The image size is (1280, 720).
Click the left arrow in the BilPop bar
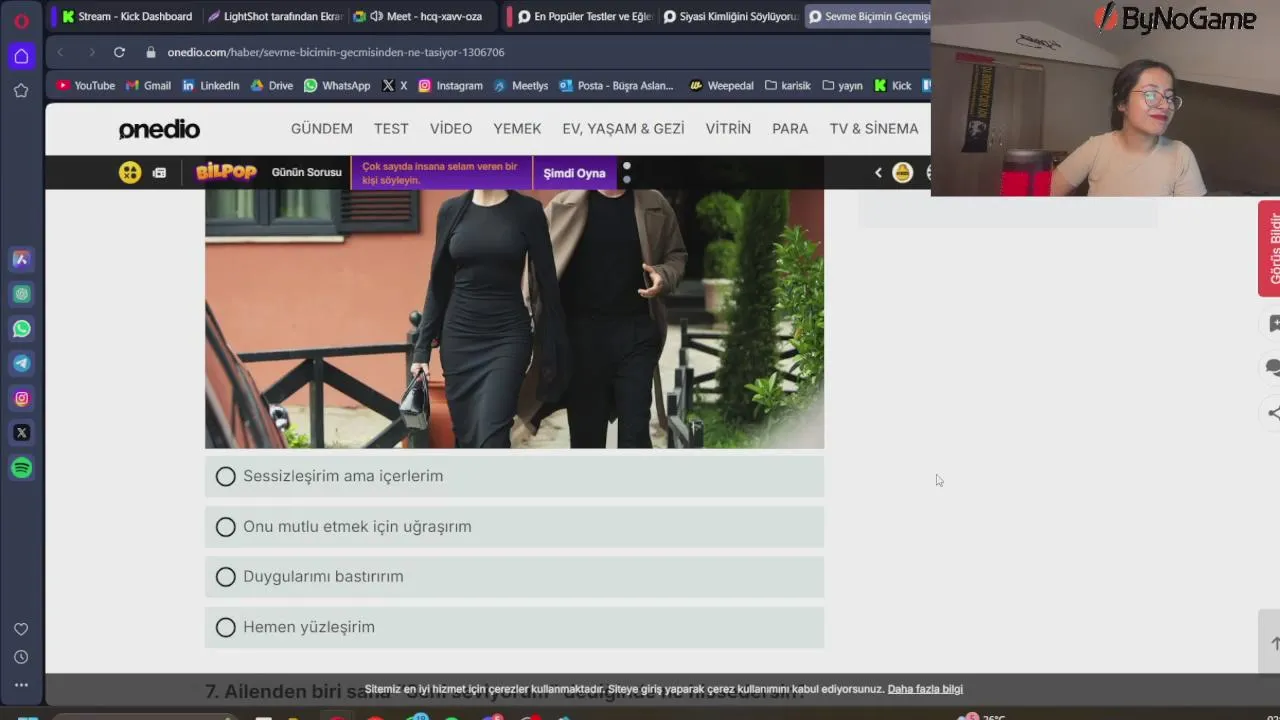point(878,173)
